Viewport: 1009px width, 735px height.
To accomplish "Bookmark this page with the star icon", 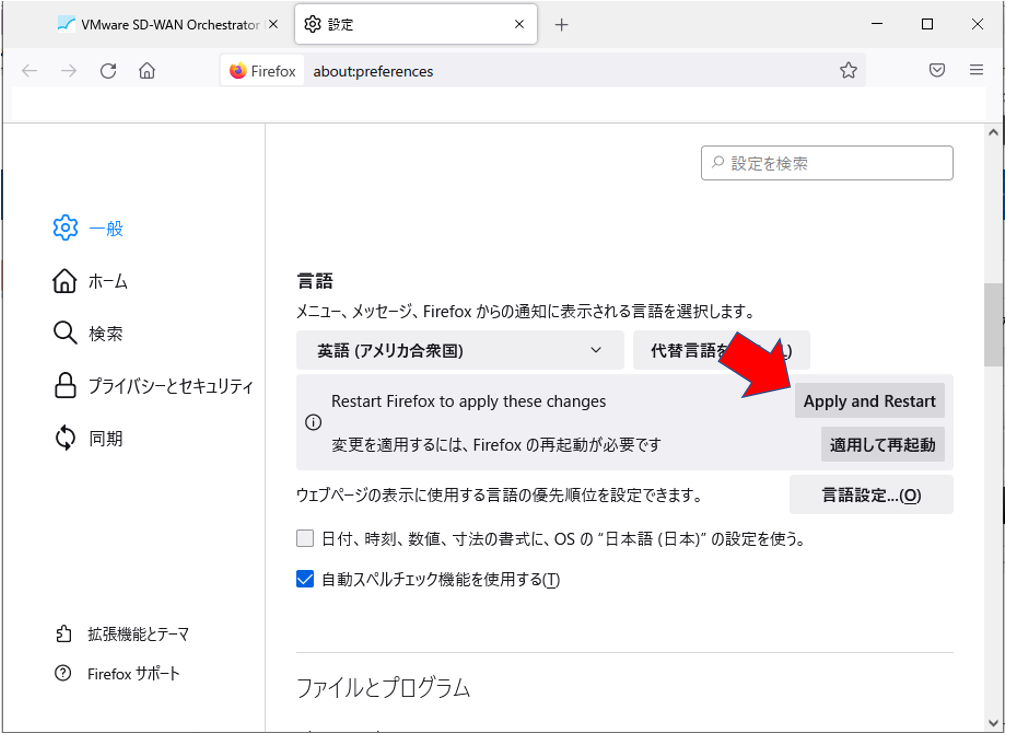I will tap(848, 71).
